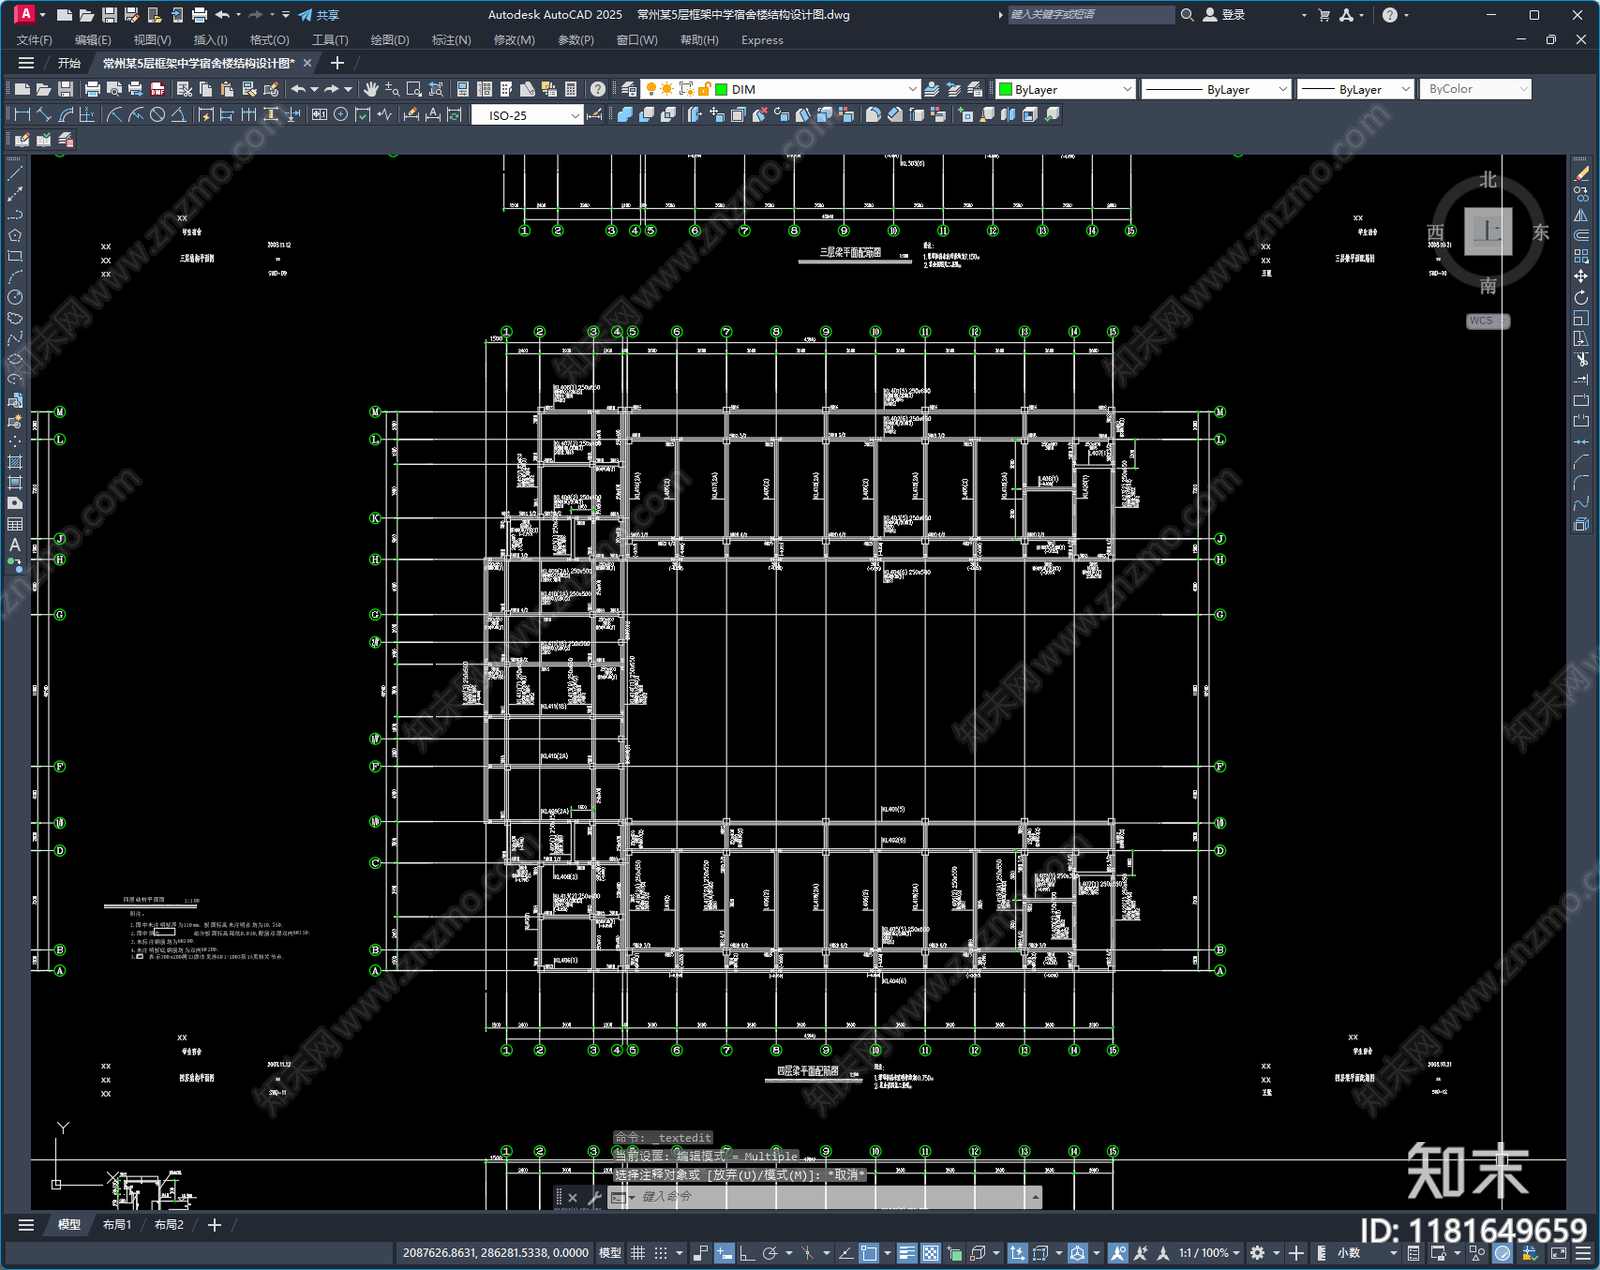Image resolution: width=1600 pixels, height=1270 pixels.
Task: Toggle layer on/off lightbulb icon
Action: click(x=651, y=89)
